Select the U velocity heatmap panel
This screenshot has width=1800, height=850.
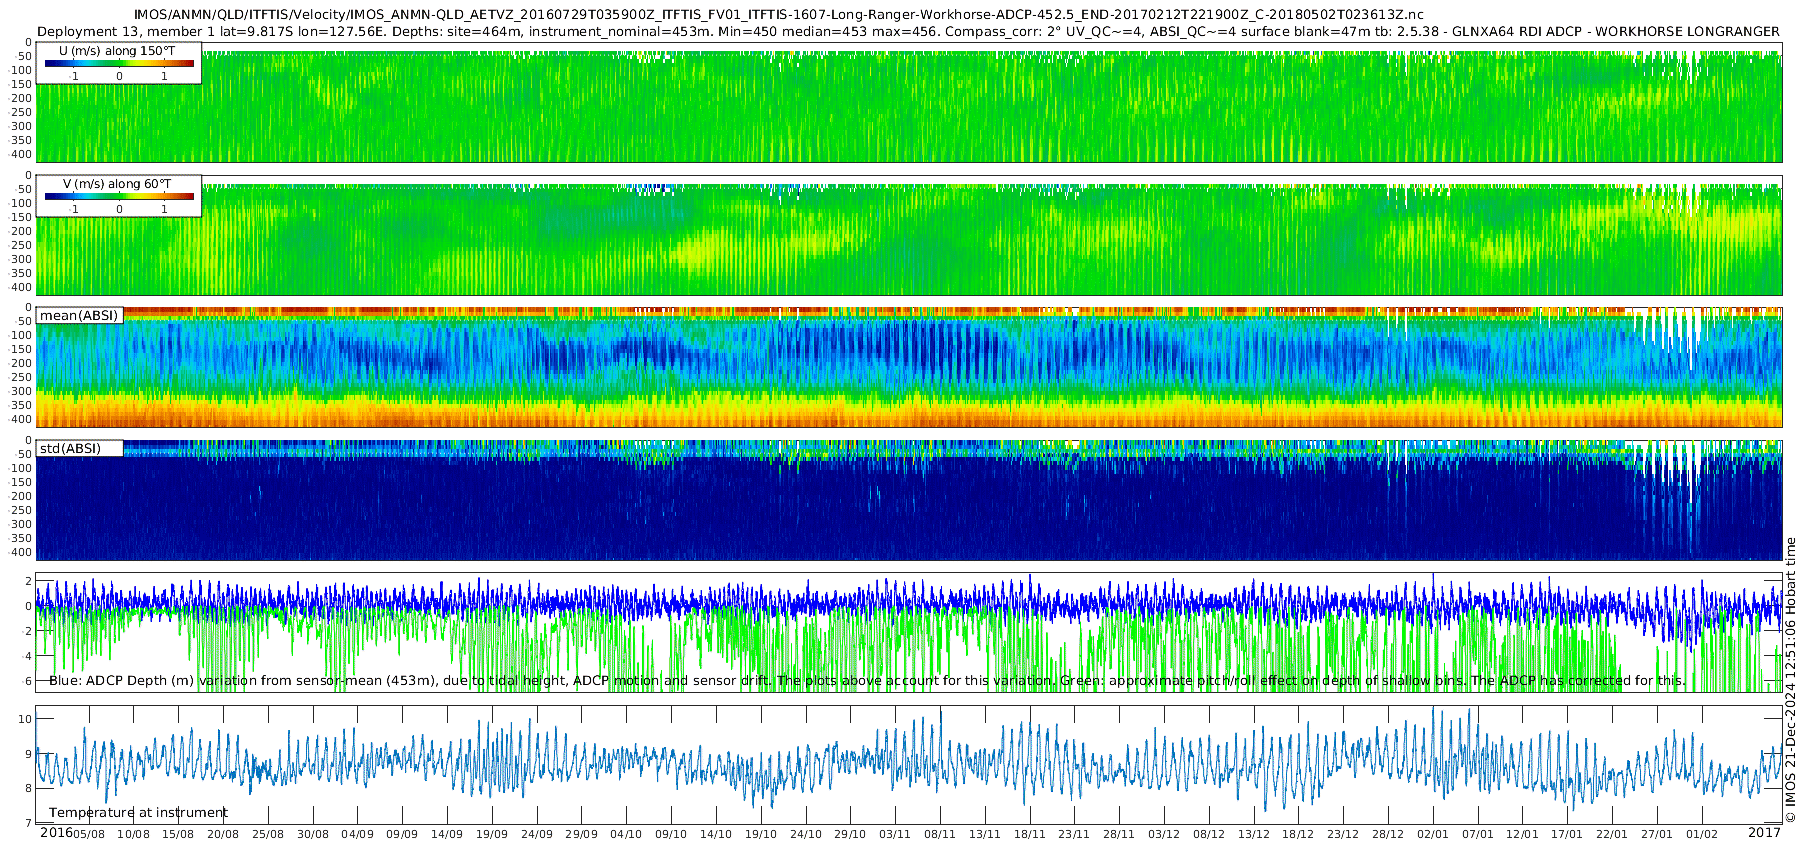[x=909, y=102]
